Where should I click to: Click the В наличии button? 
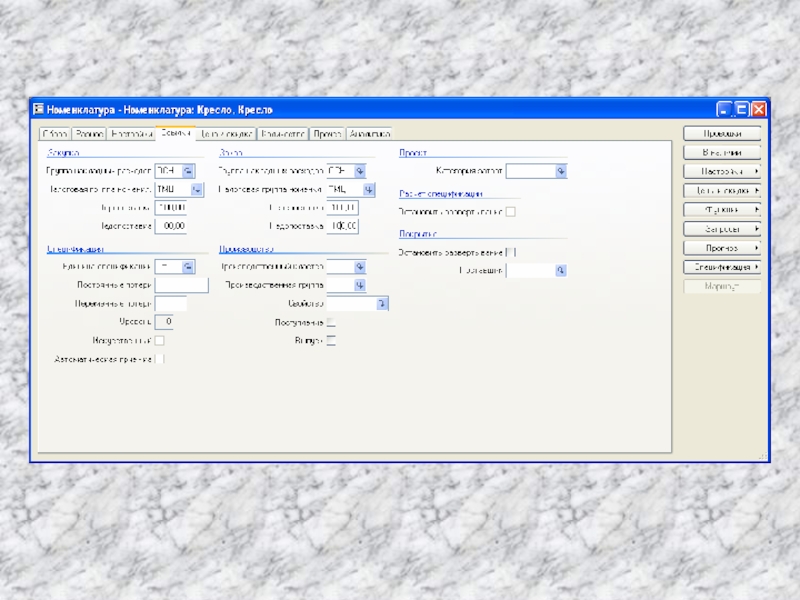pos(722,153)
